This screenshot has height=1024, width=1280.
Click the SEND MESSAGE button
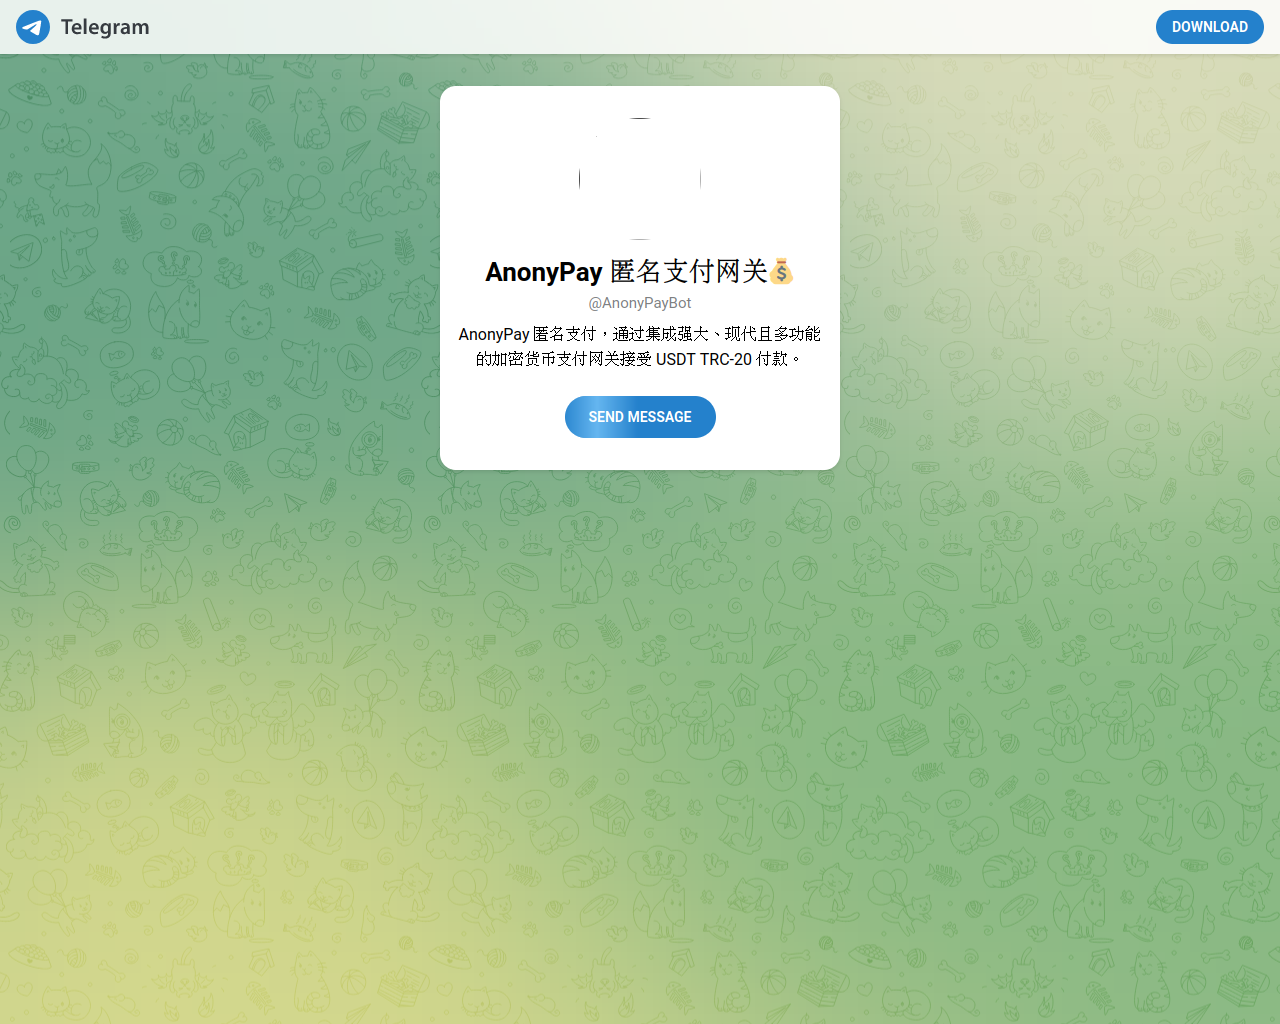tap(640, 417)
